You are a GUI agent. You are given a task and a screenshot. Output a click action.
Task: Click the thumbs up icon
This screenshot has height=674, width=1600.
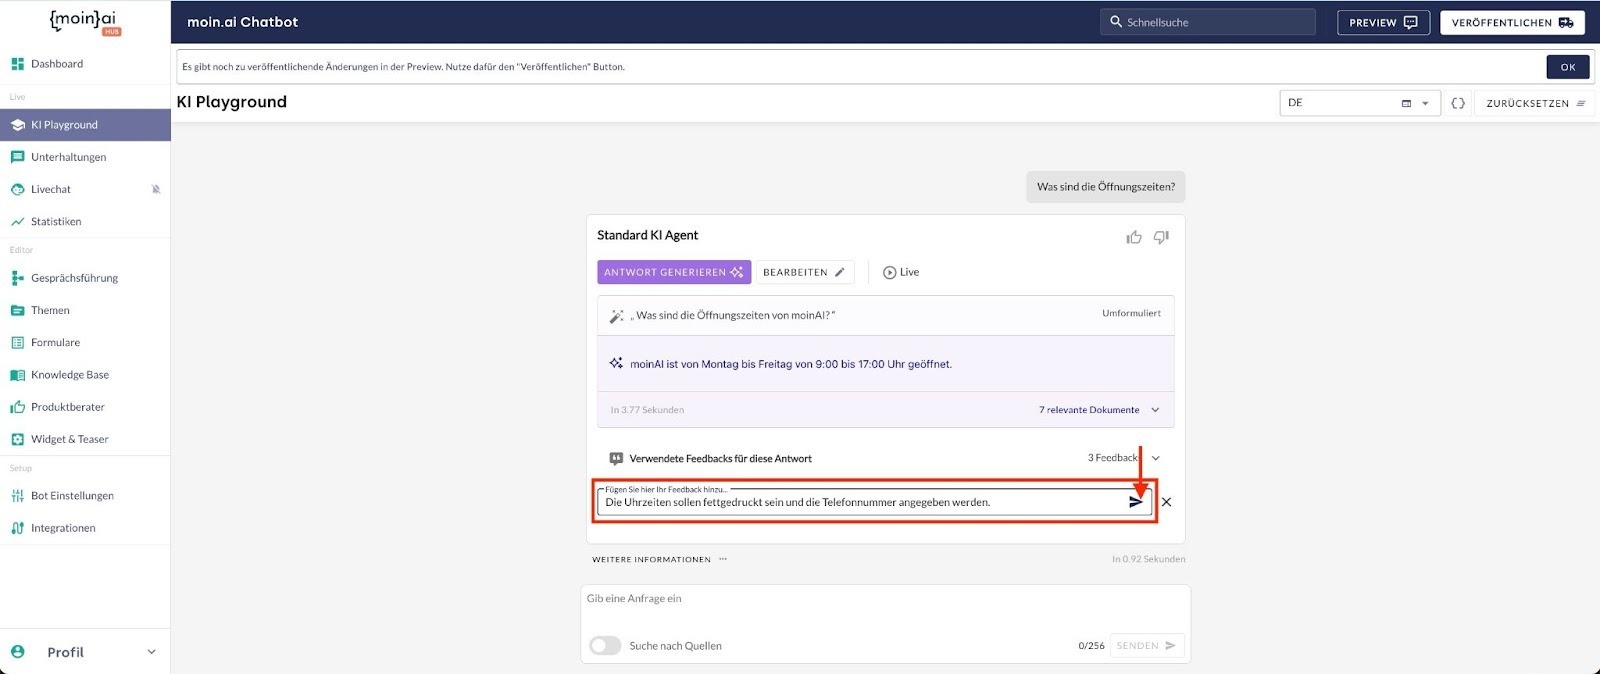click(1133, 237)
